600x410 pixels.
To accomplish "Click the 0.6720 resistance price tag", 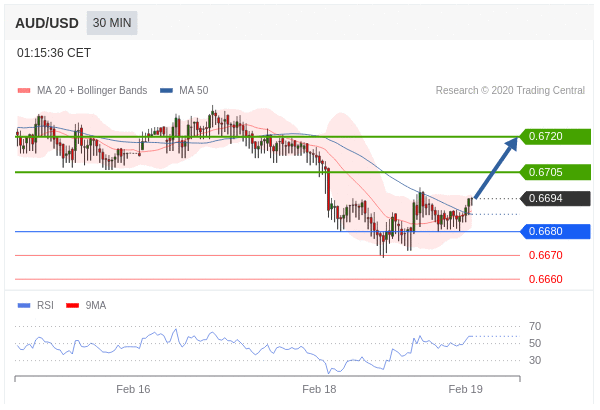I will (x=555, y=136).
